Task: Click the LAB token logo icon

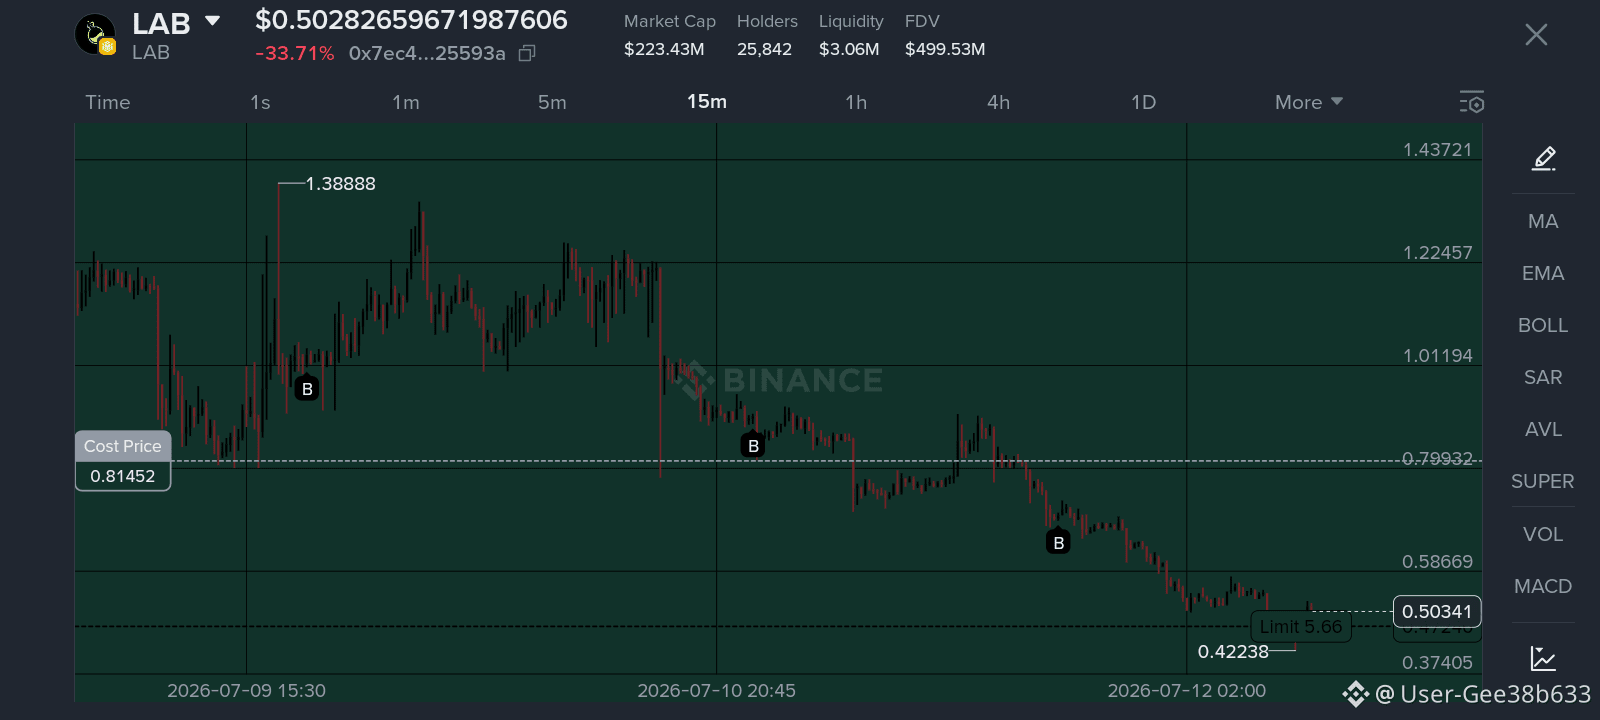Action: coord(95,34)
